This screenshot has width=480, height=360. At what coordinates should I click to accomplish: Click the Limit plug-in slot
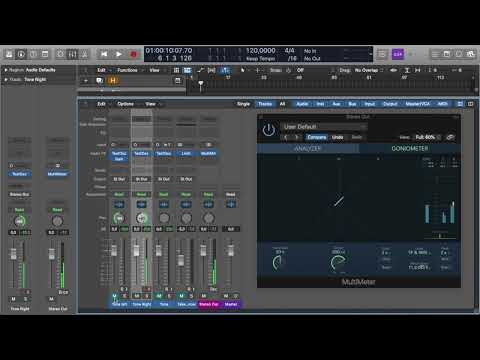pyautogui.click(x=186, y=154)
